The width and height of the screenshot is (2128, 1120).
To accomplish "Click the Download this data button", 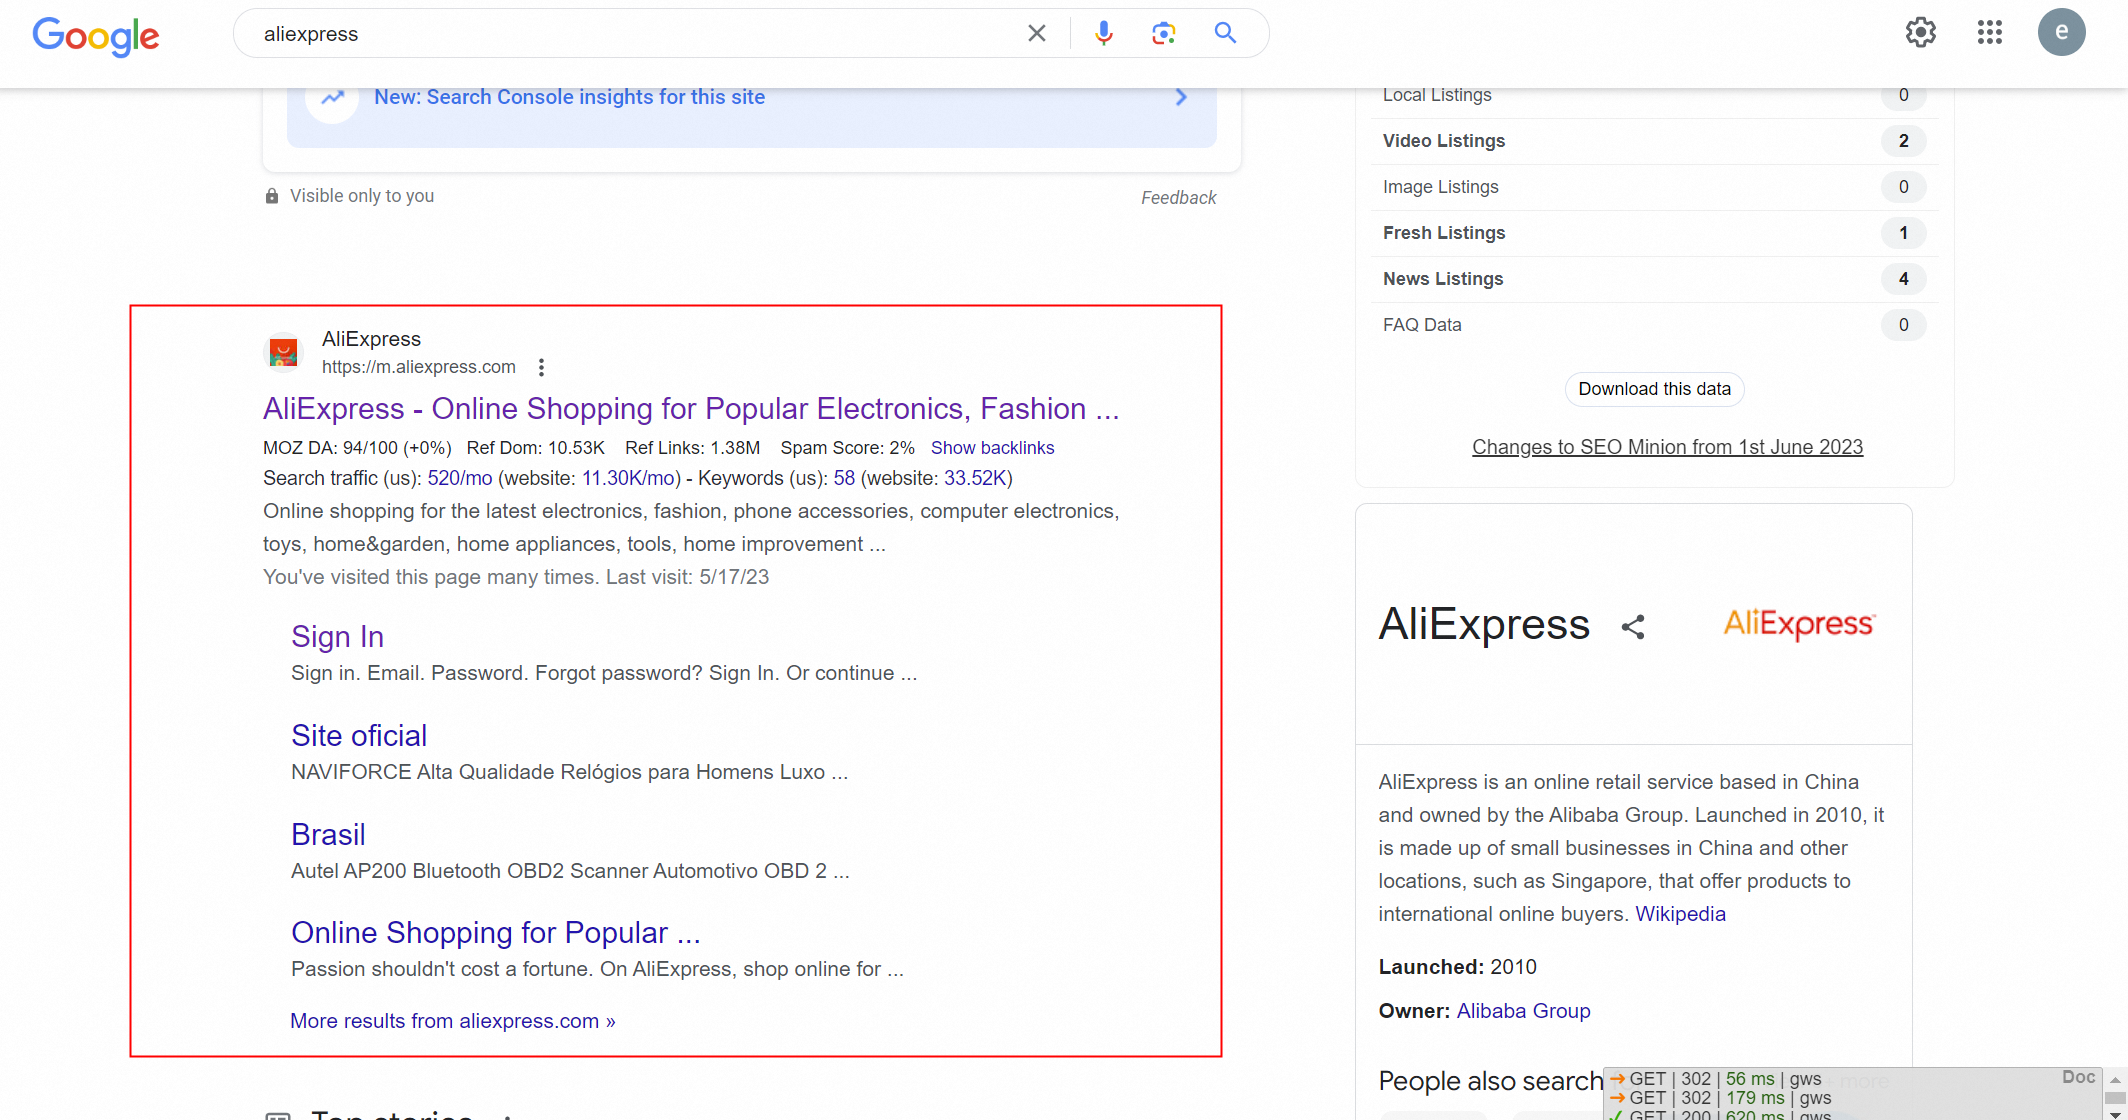I will click(1654, 389).
